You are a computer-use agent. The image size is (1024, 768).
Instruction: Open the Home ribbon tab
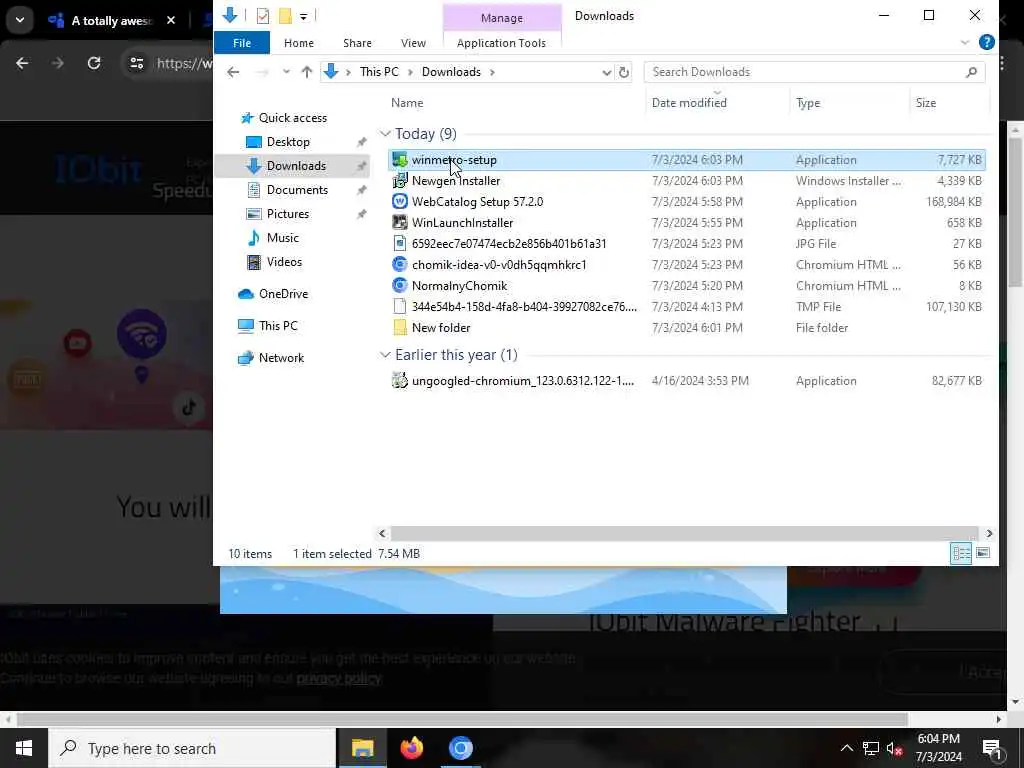[x=299, y=42]
